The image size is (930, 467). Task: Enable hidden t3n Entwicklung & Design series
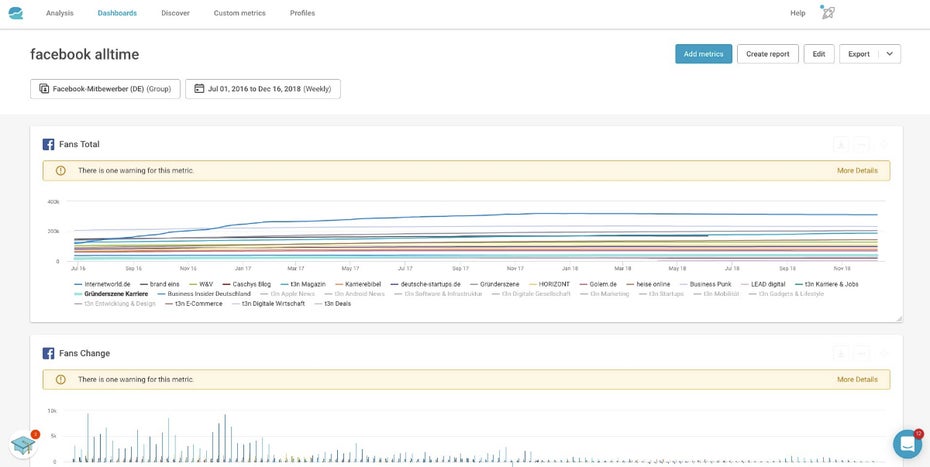click(x=115, y=303)
